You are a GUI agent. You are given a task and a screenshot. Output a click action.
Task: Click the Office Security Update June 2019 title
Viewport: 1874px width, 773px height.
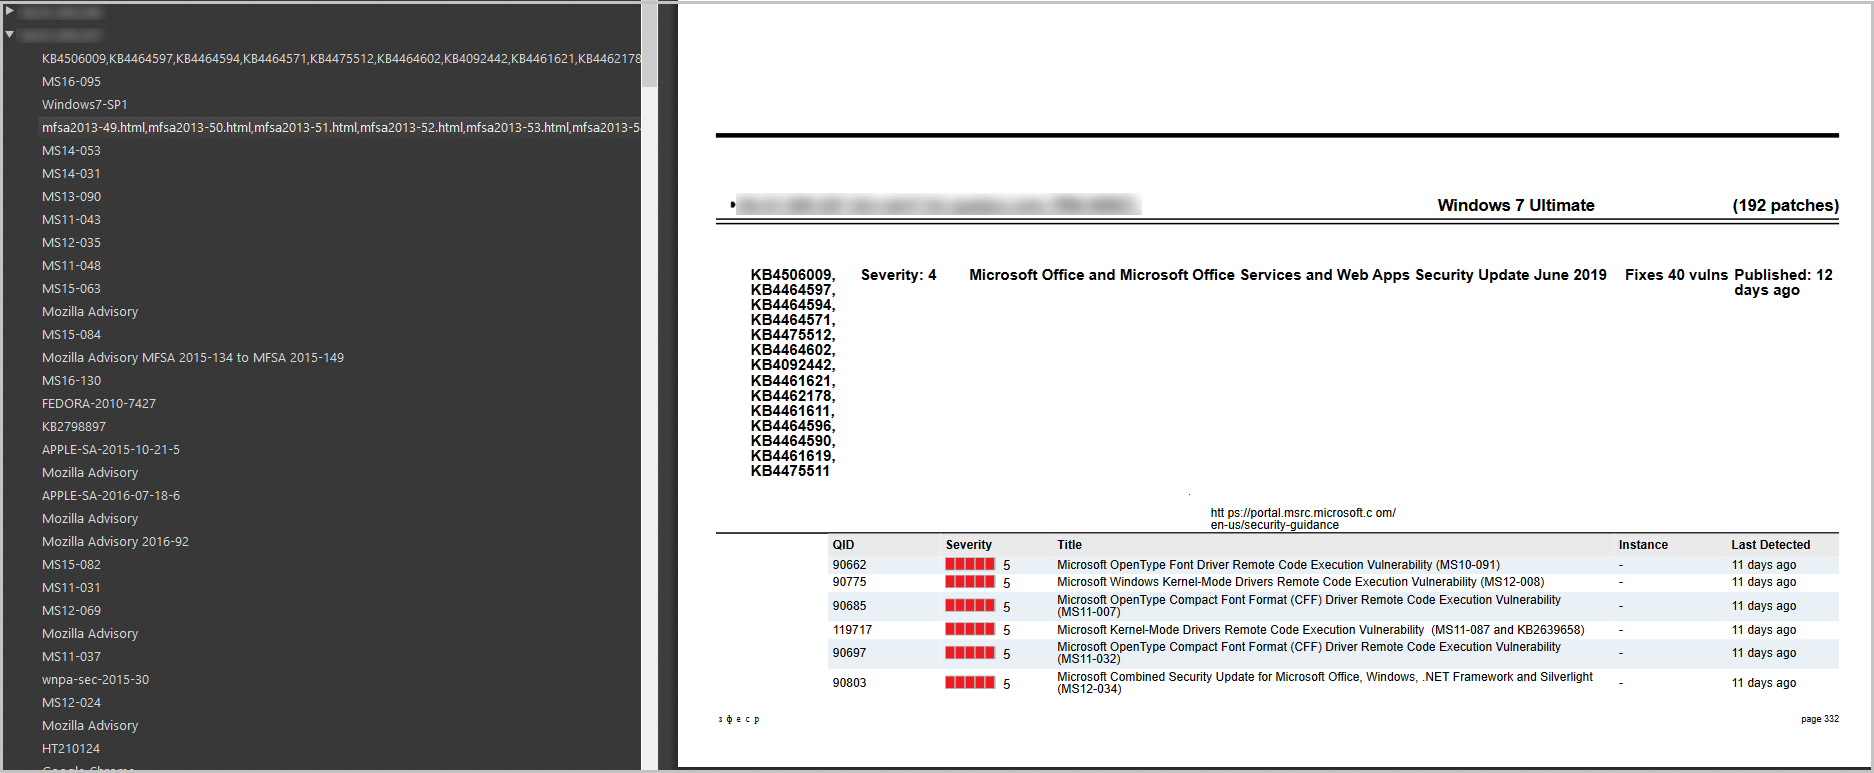tap(1288, 275)
